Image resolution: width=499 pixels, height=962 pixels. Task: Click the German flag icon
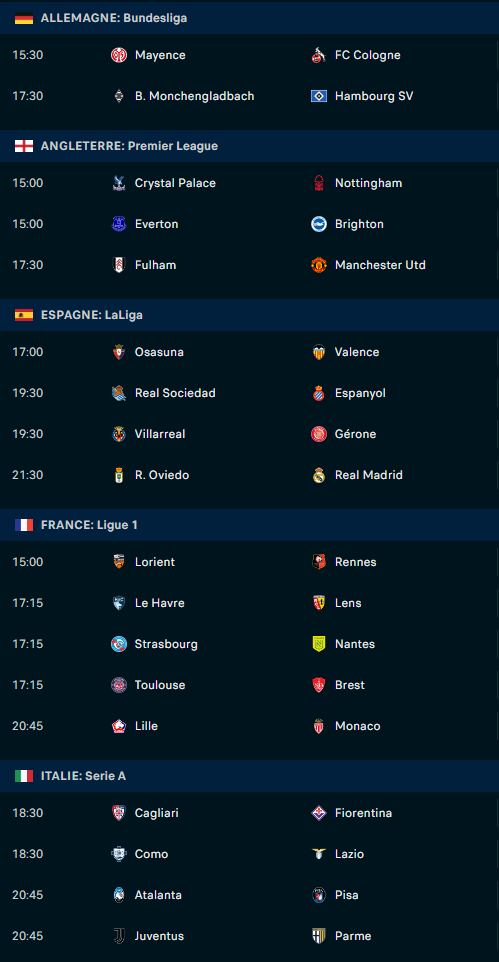pyautogui.click(x=24, y=18)
